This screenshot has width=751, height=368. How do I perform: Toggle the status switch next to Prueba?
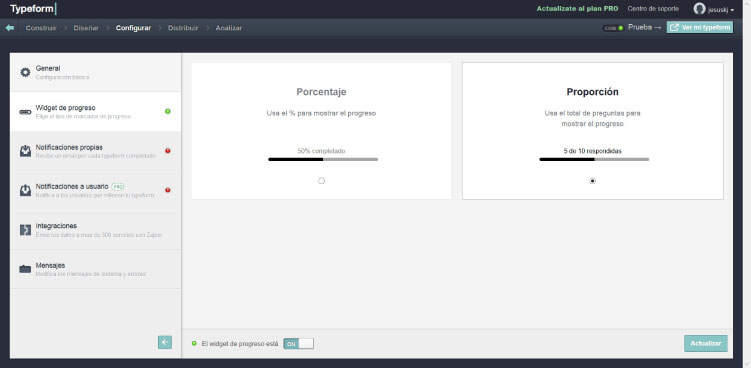(x=613, y=28)
